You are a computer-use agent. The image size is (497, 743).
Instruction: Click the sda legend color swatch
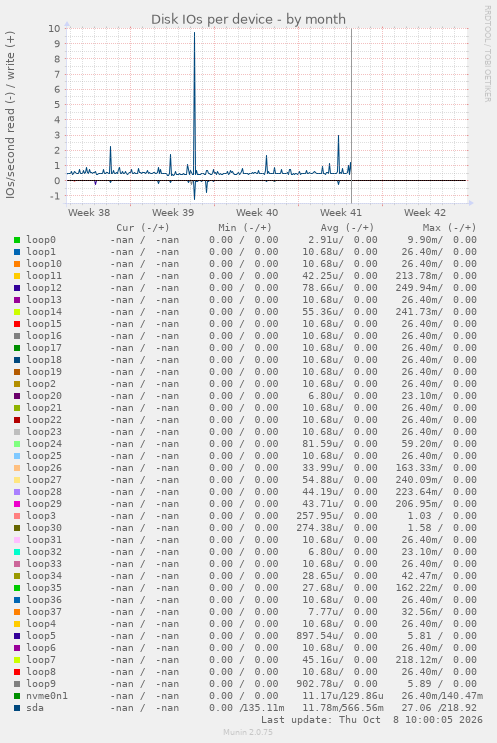(x=17, y=708)
